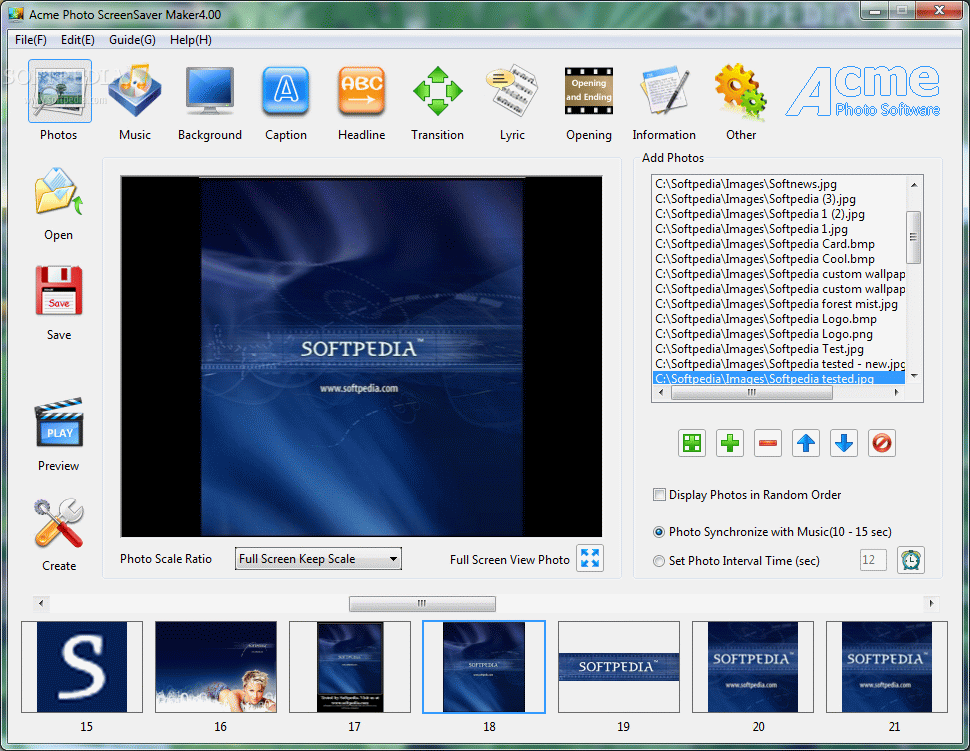Screen dimensions: 970x751
Task: Click the Open project folder icon
Action: point(59,192)
